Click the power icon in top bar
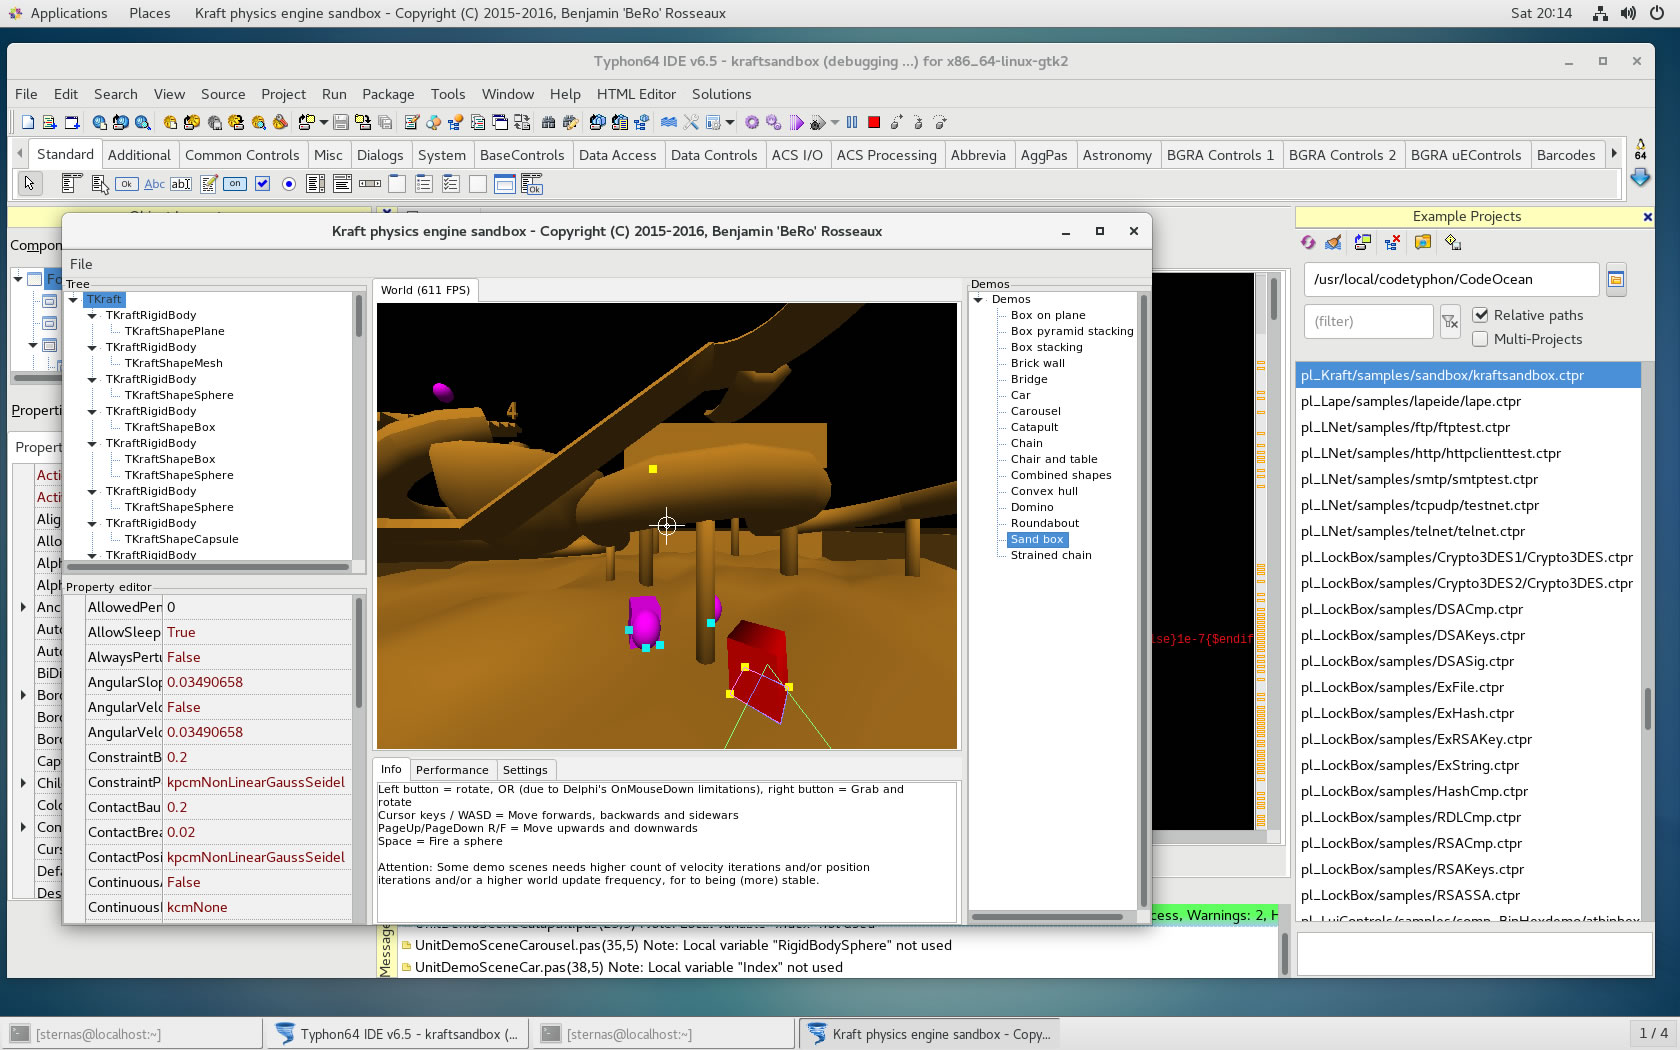This screenshot has width=1680, height=1050. point(1657,13)
